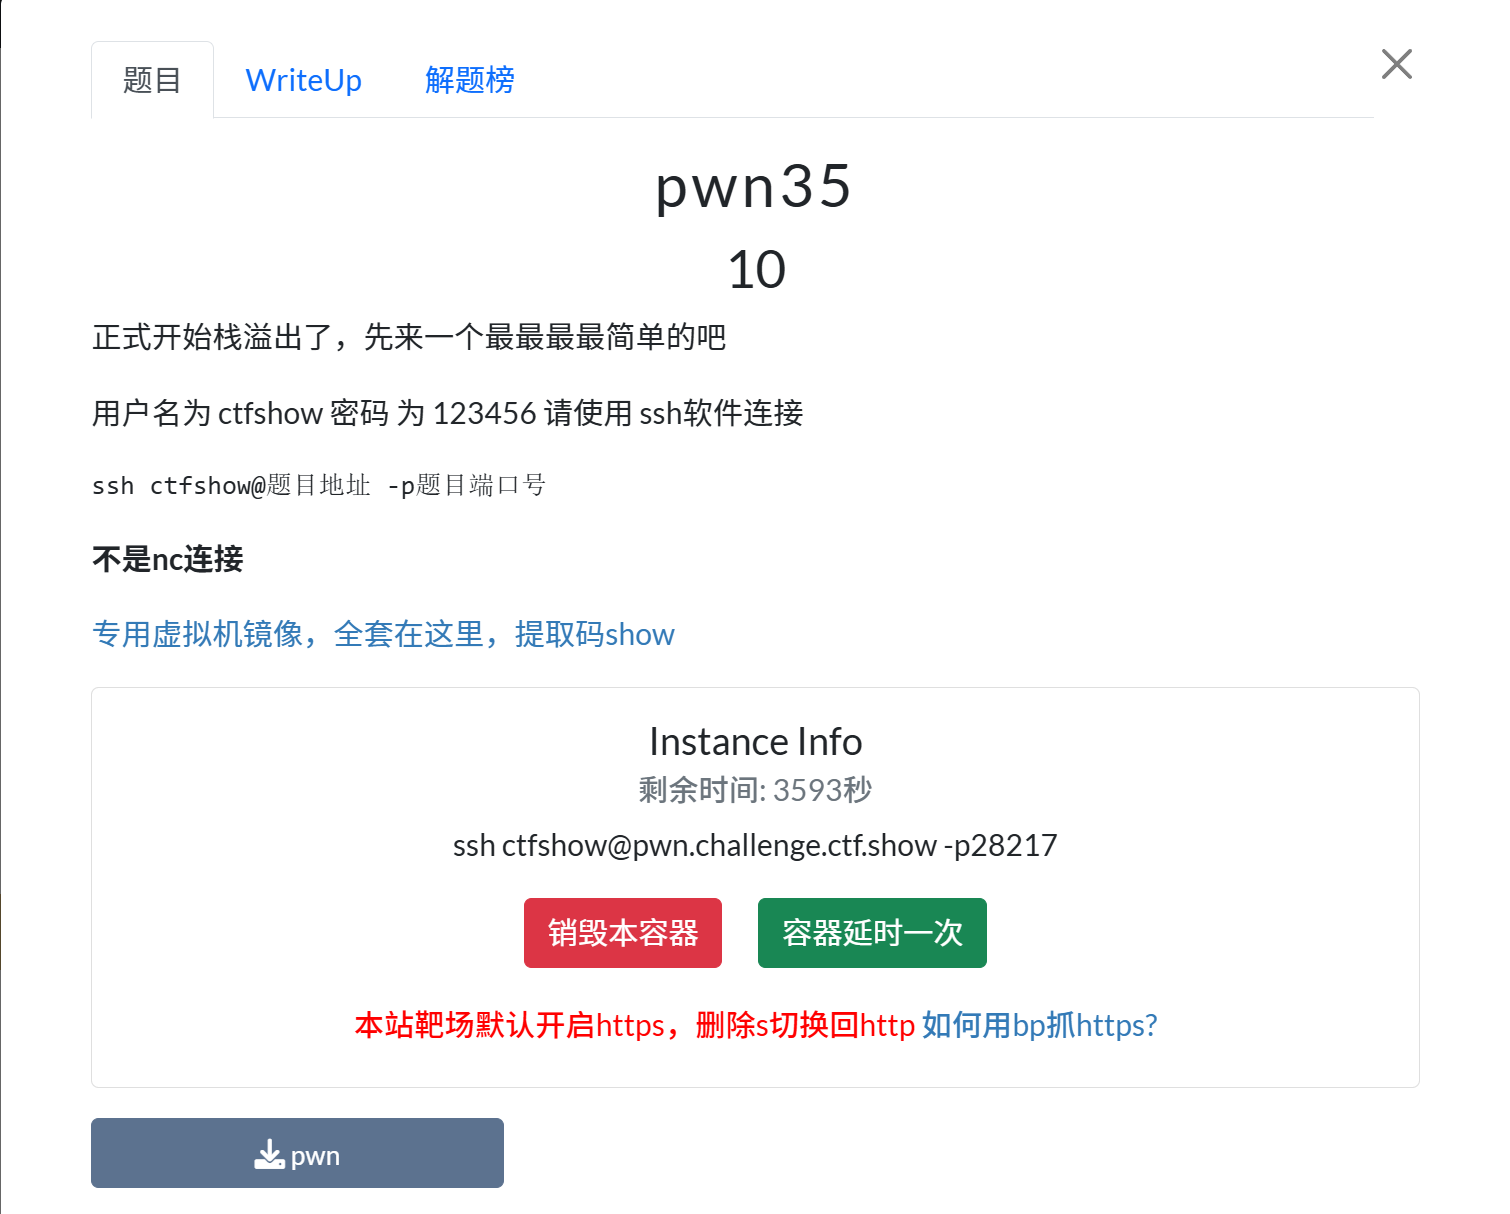Open the 如何用bp抓https? help link
Image resolution: width=1510 pixels, height=1214 pixels.
click(x=1039, y=1025)
